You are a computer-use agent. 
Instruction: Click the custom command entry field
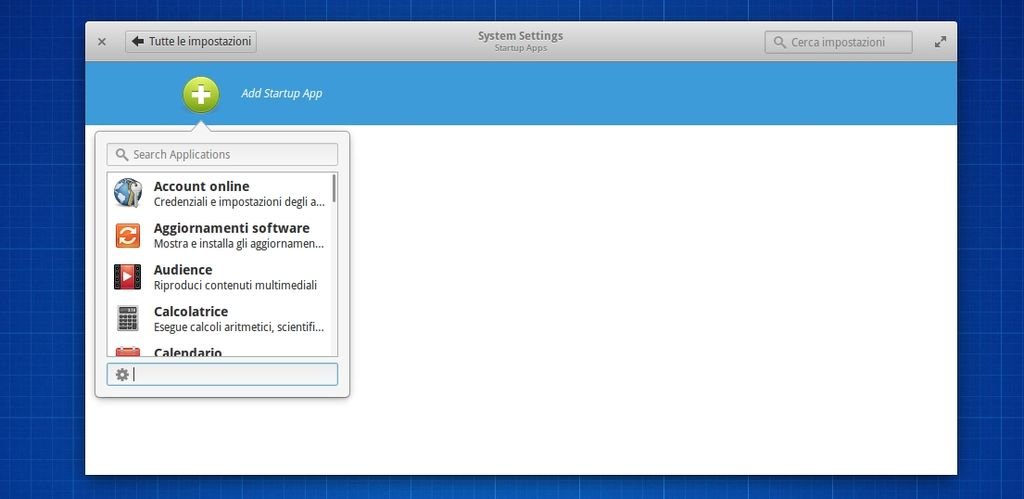click(x=222, y=374)
